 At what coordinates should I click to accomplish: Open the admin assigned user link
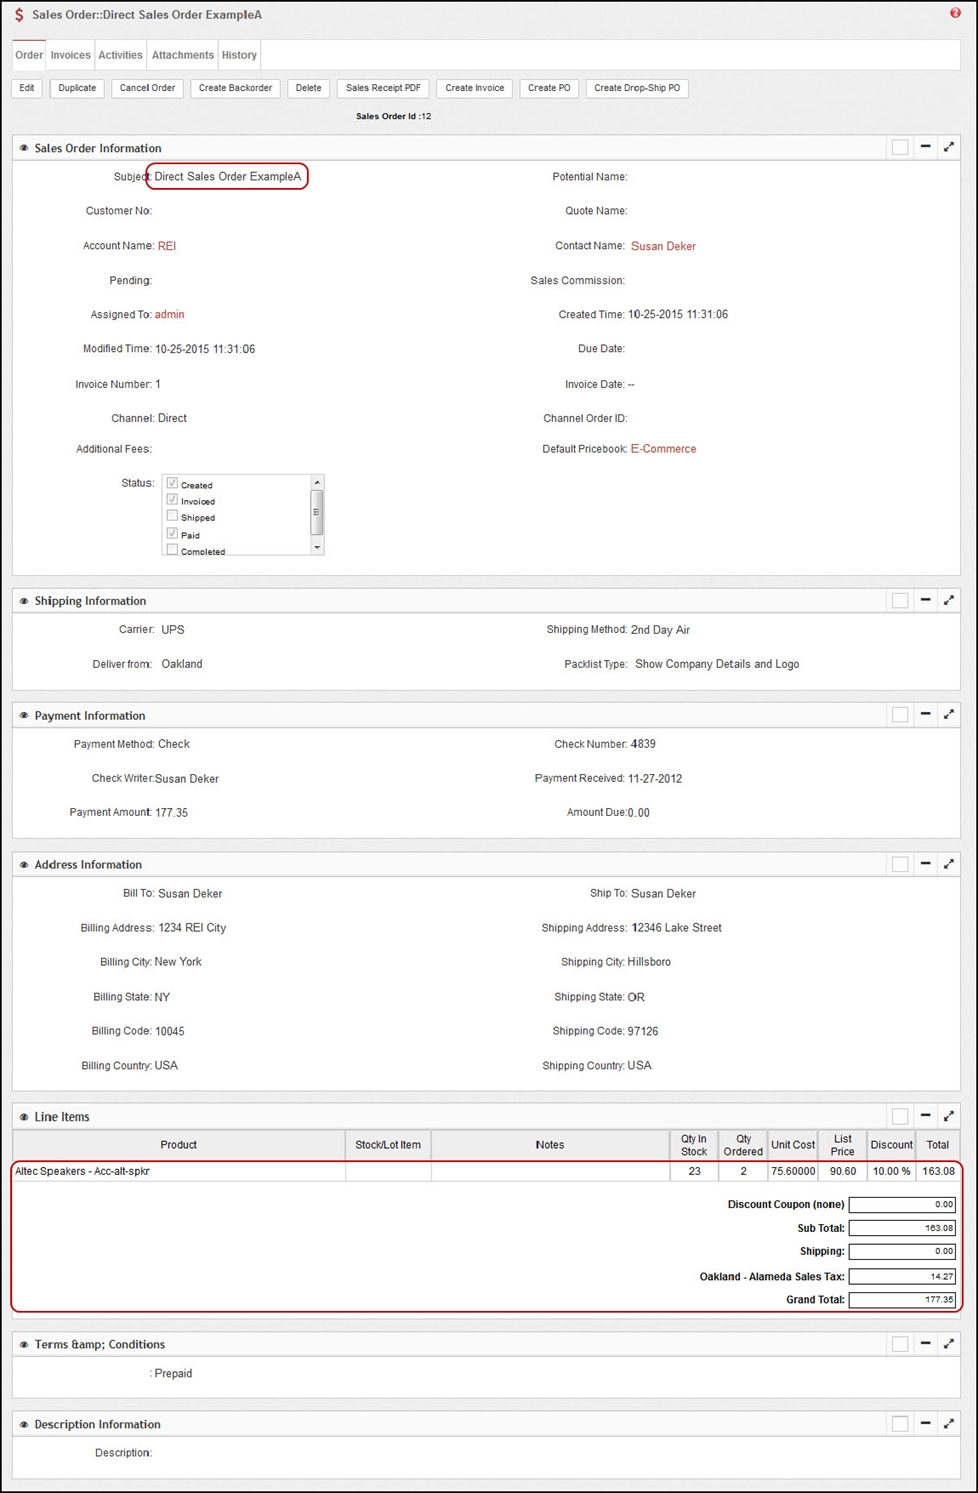[169, 315]
